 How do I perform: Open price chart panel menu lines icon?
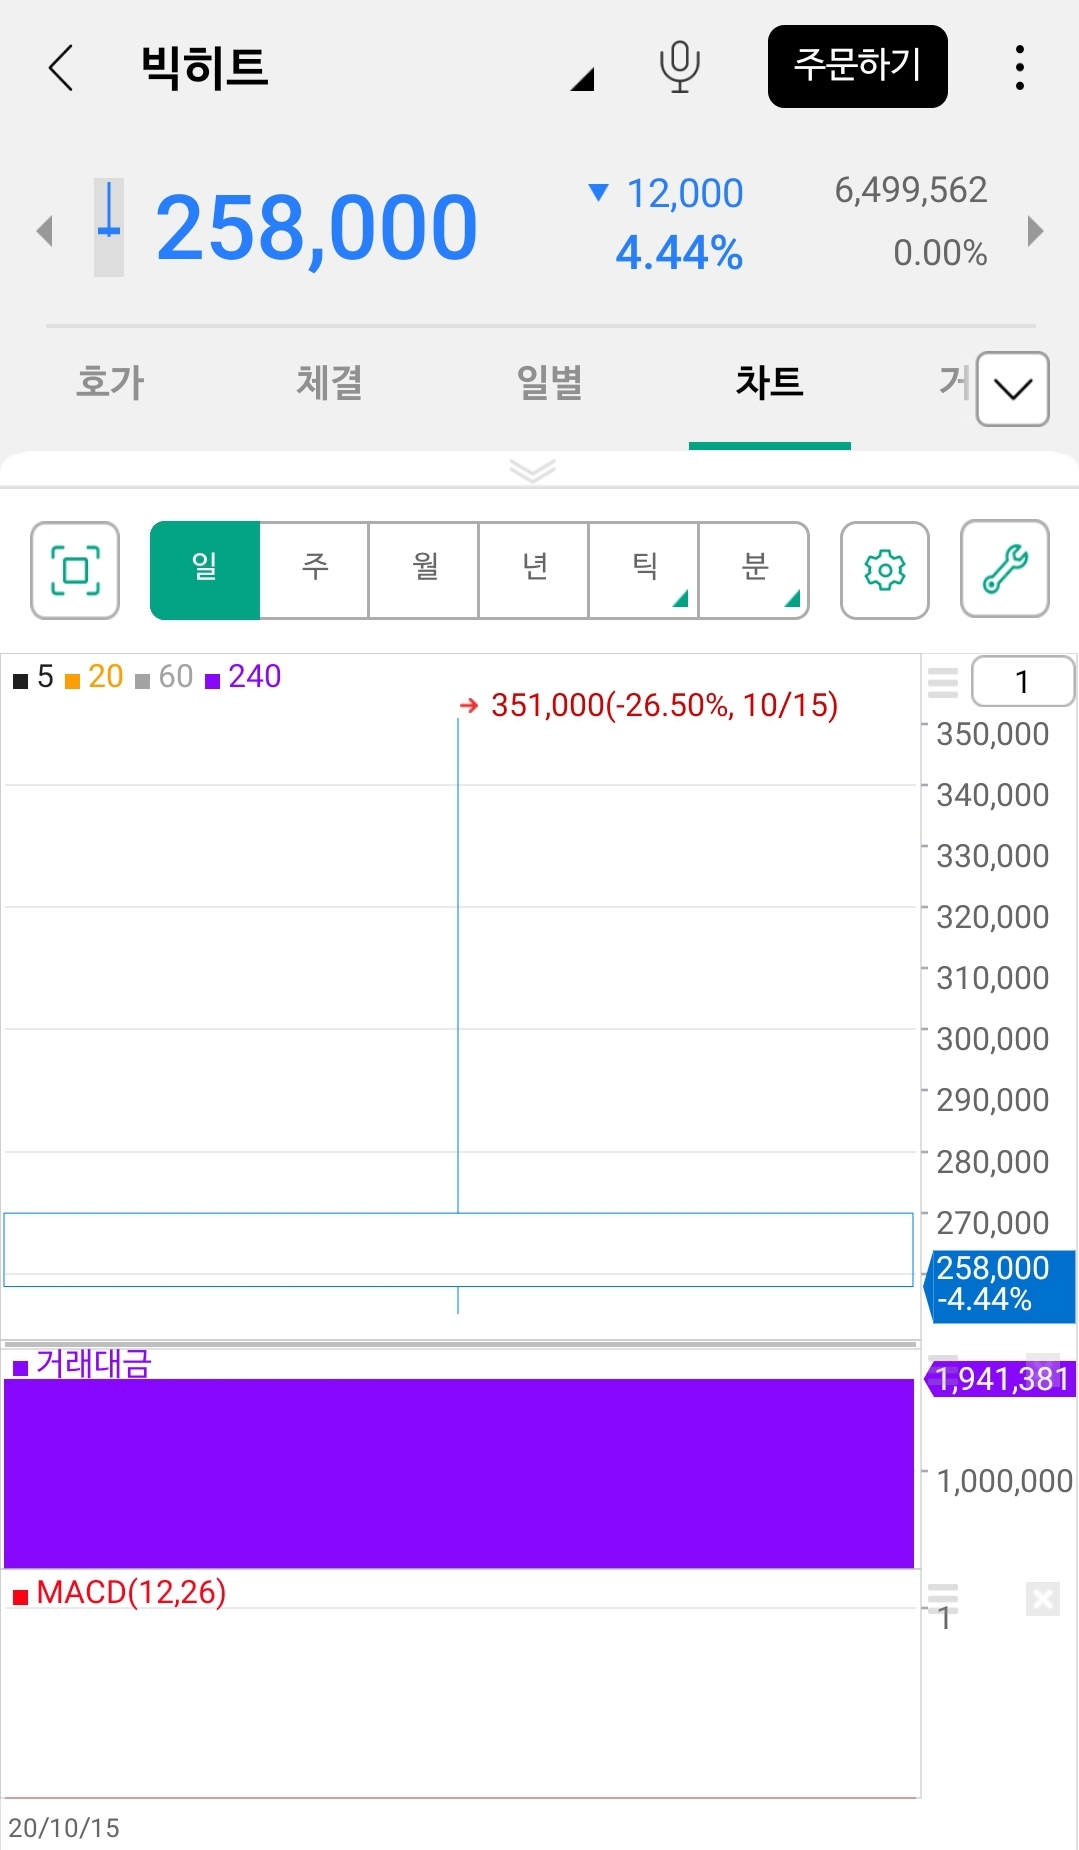(x=943, y=682)
